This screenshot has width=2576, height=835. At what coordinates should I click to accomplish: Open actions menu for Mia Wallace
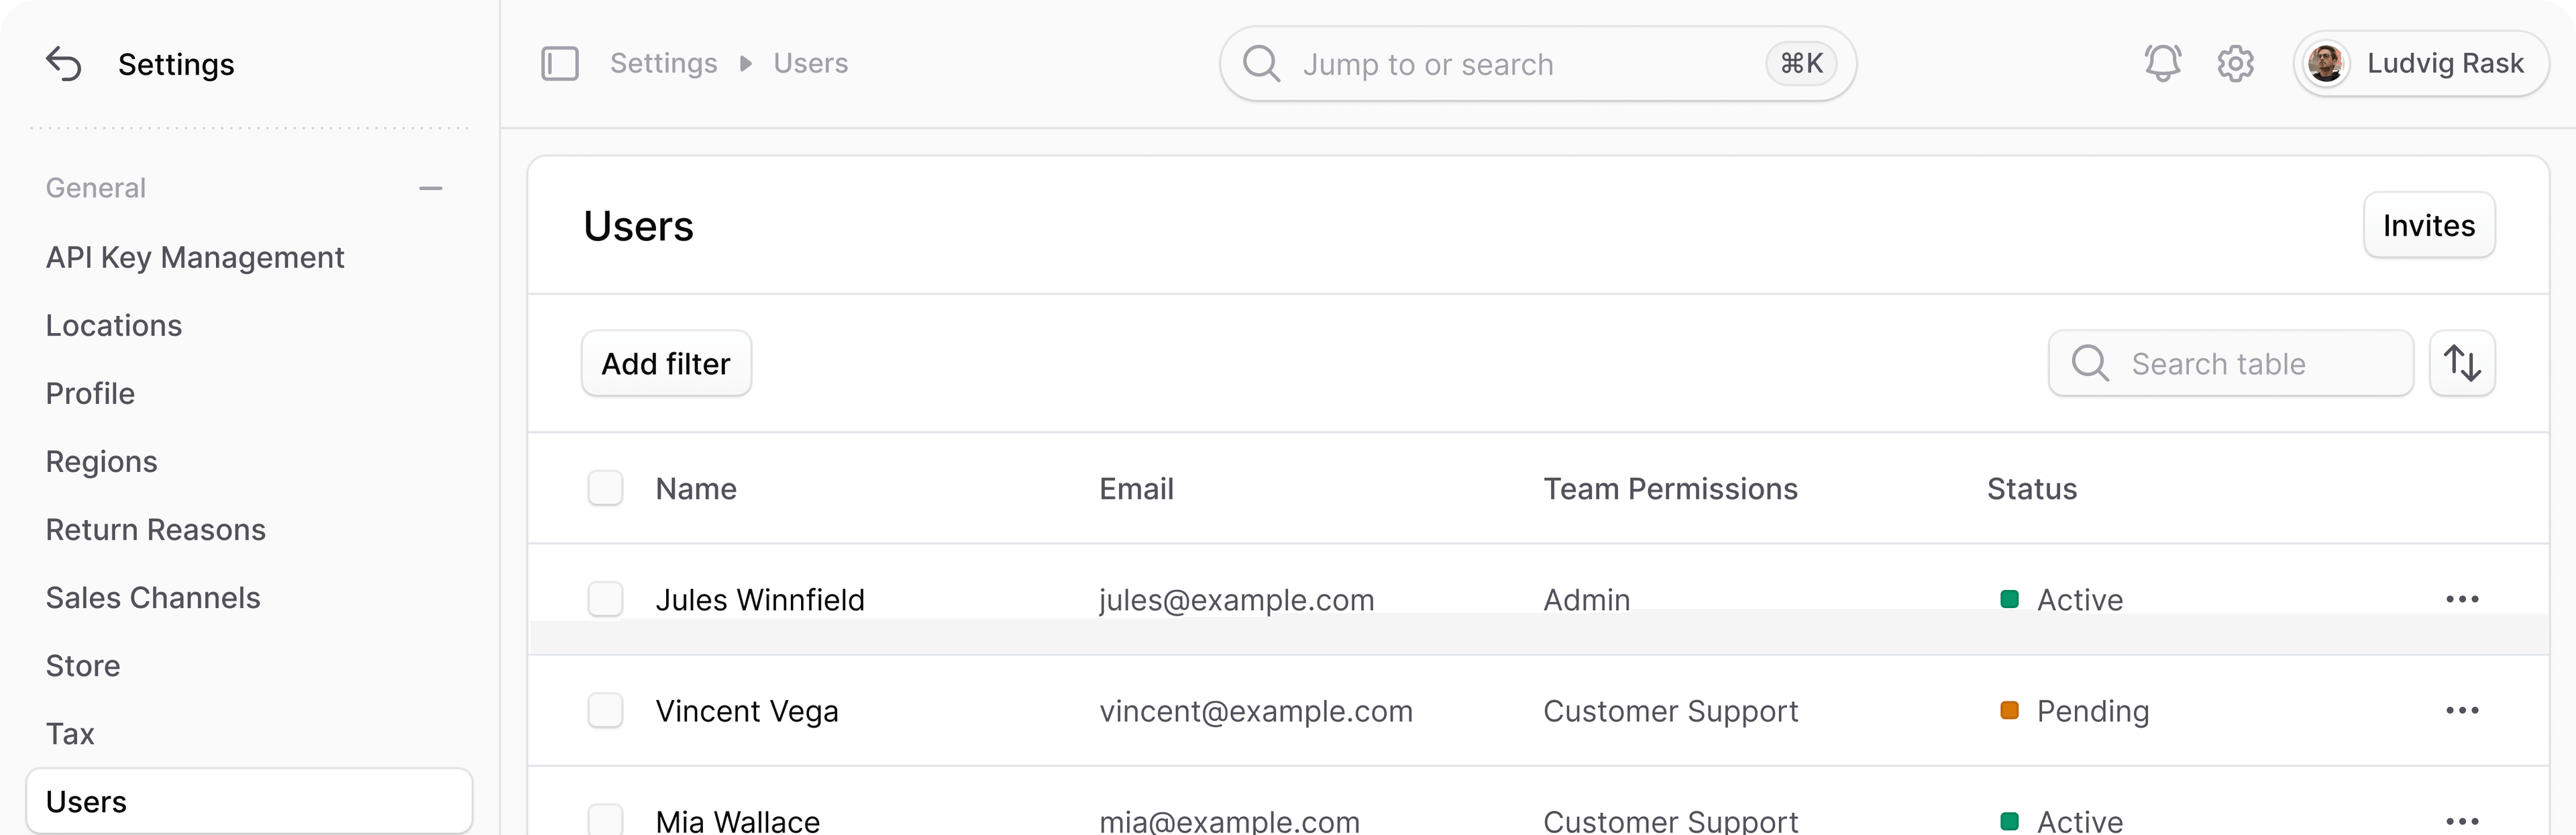pyautogui.click(x=2462, y=820)
